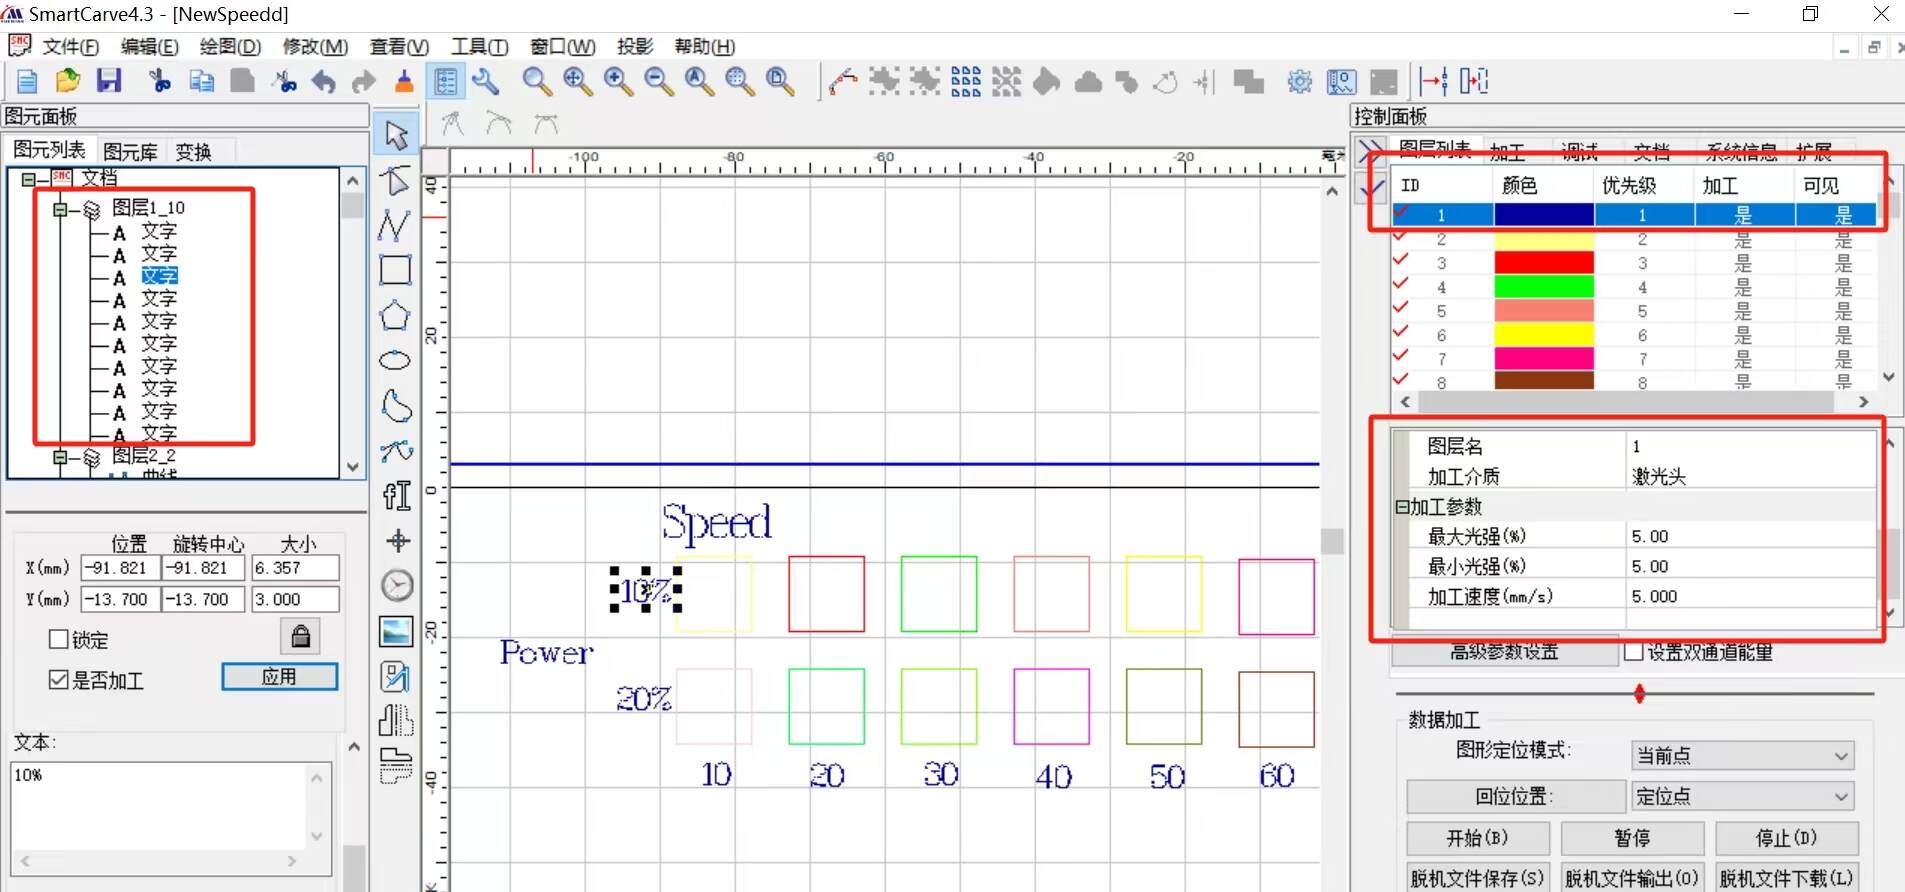Click the 停止(D) stop button
The height and width of the screenshot is (892, 1905).
coord(1787,838)
